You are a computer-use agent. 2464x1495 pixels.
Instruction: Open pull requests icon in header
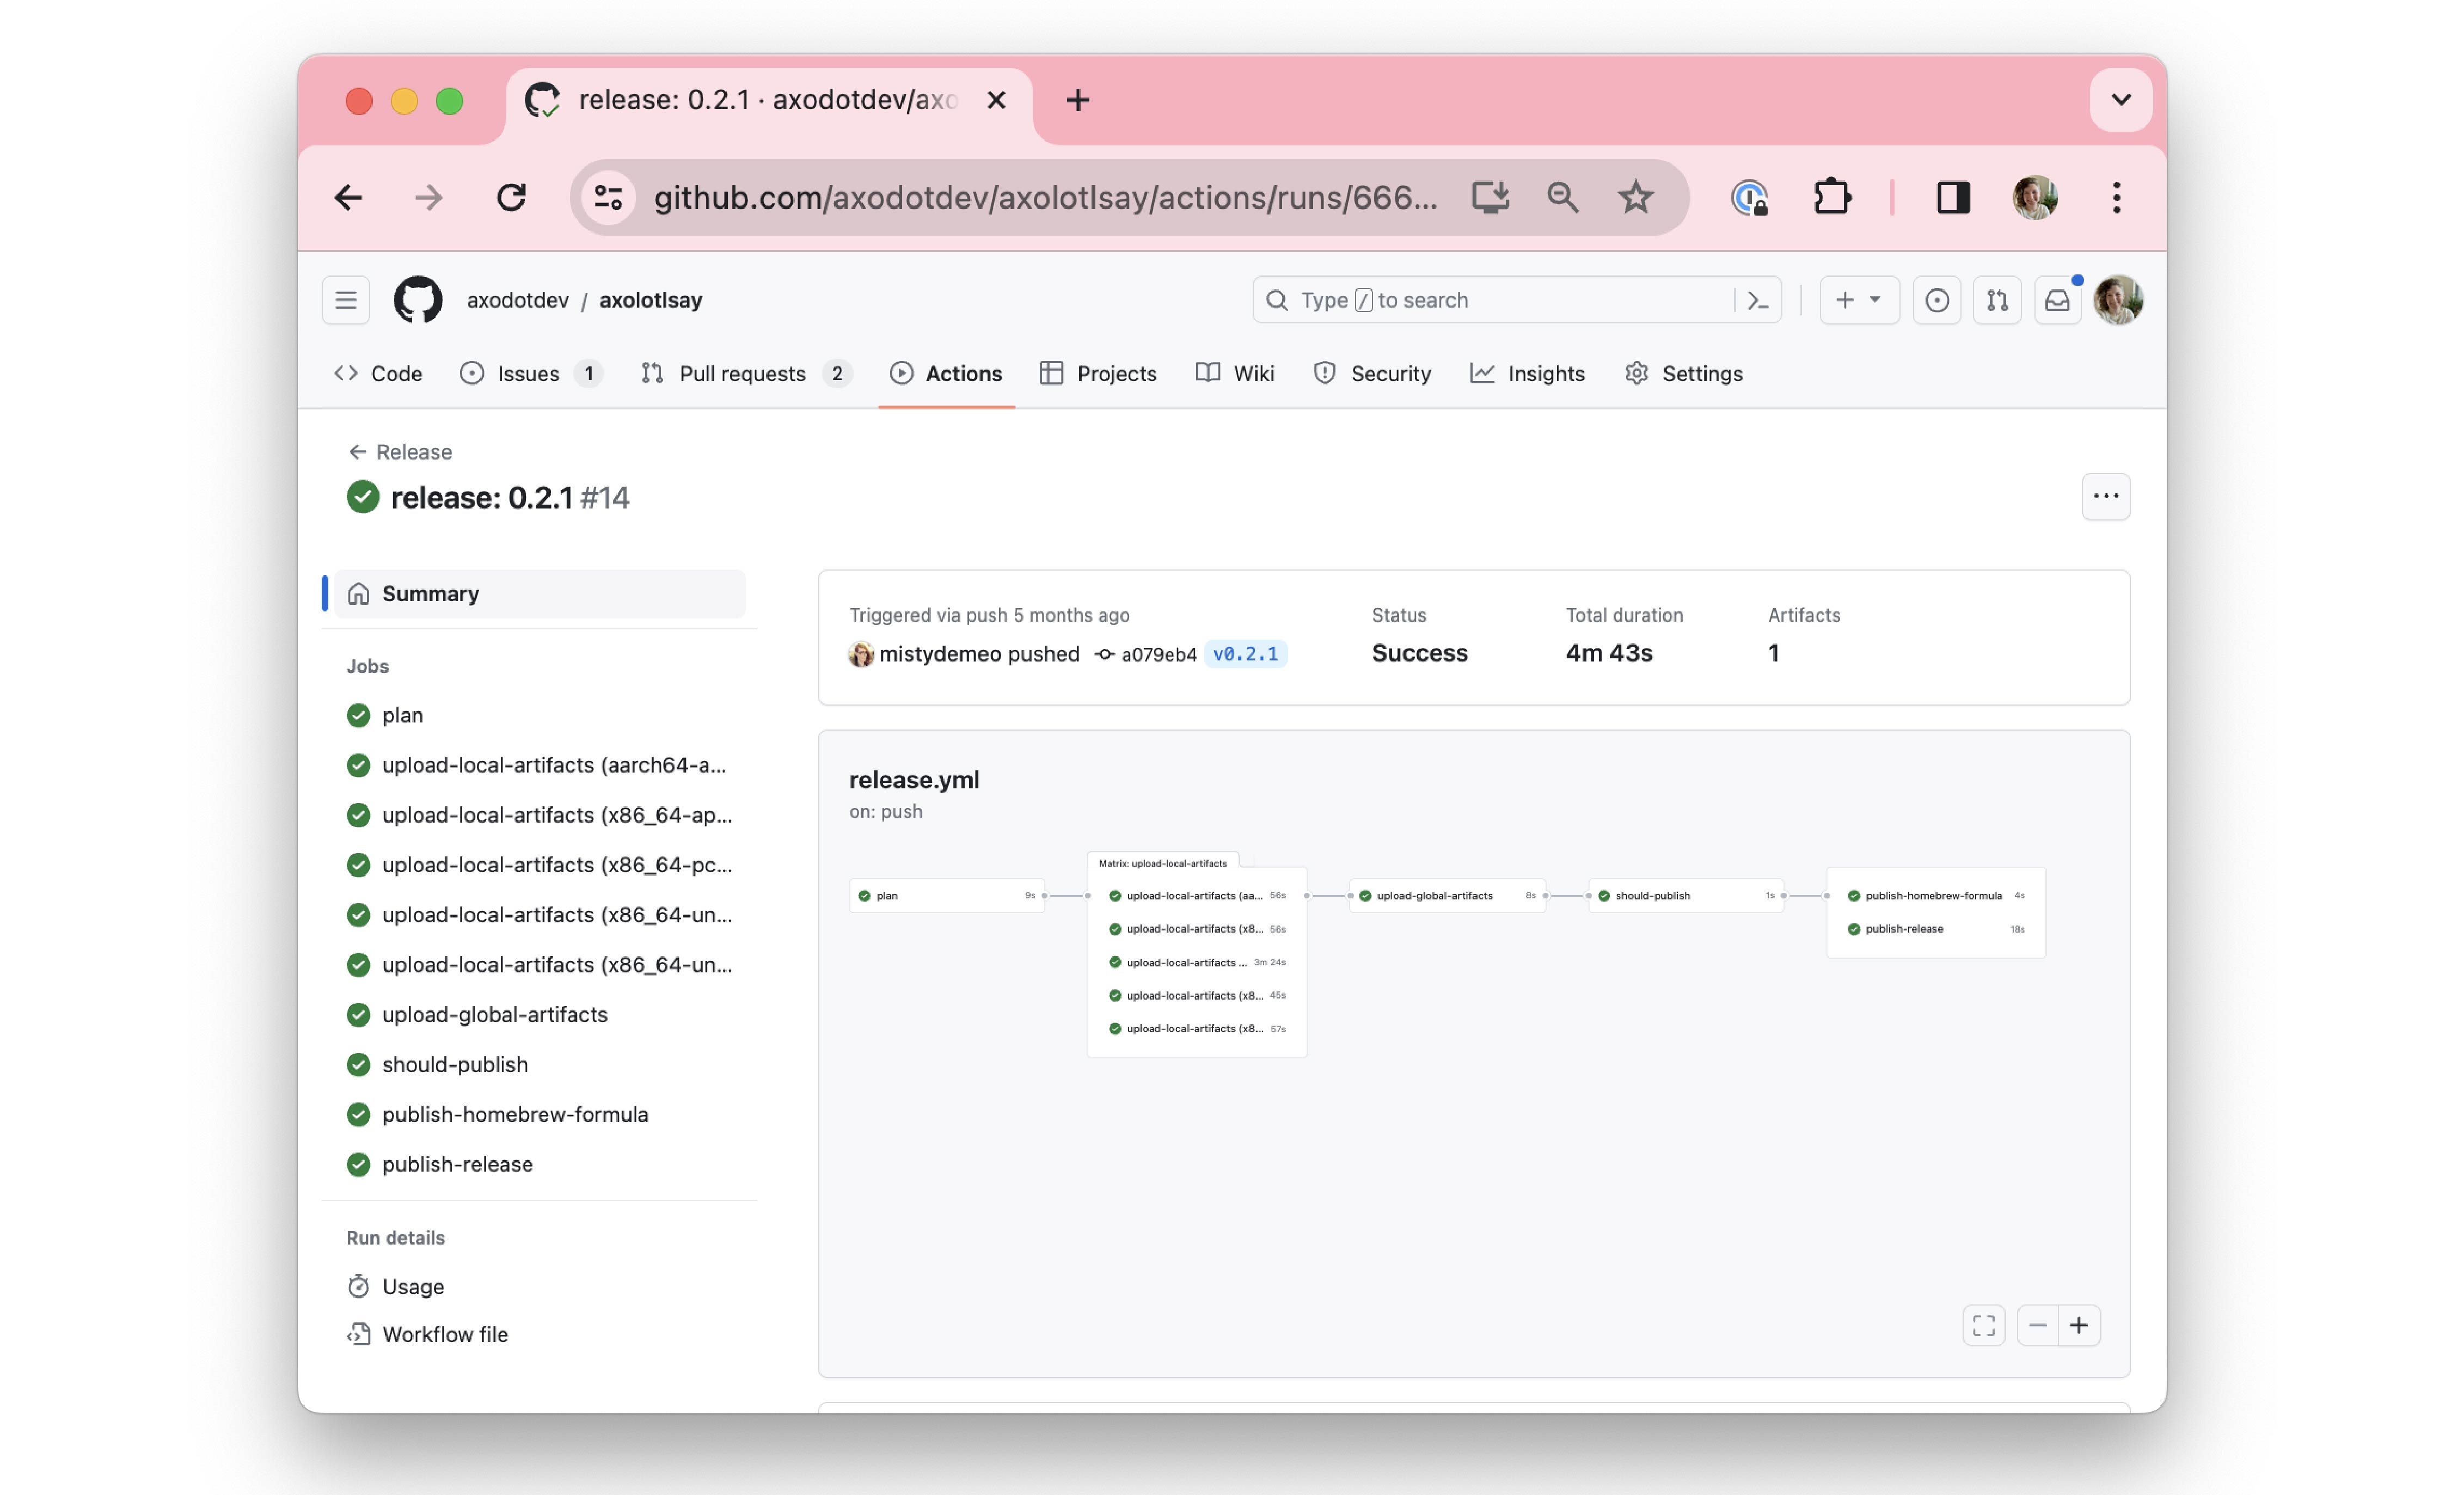click(x=1997, y=300)
